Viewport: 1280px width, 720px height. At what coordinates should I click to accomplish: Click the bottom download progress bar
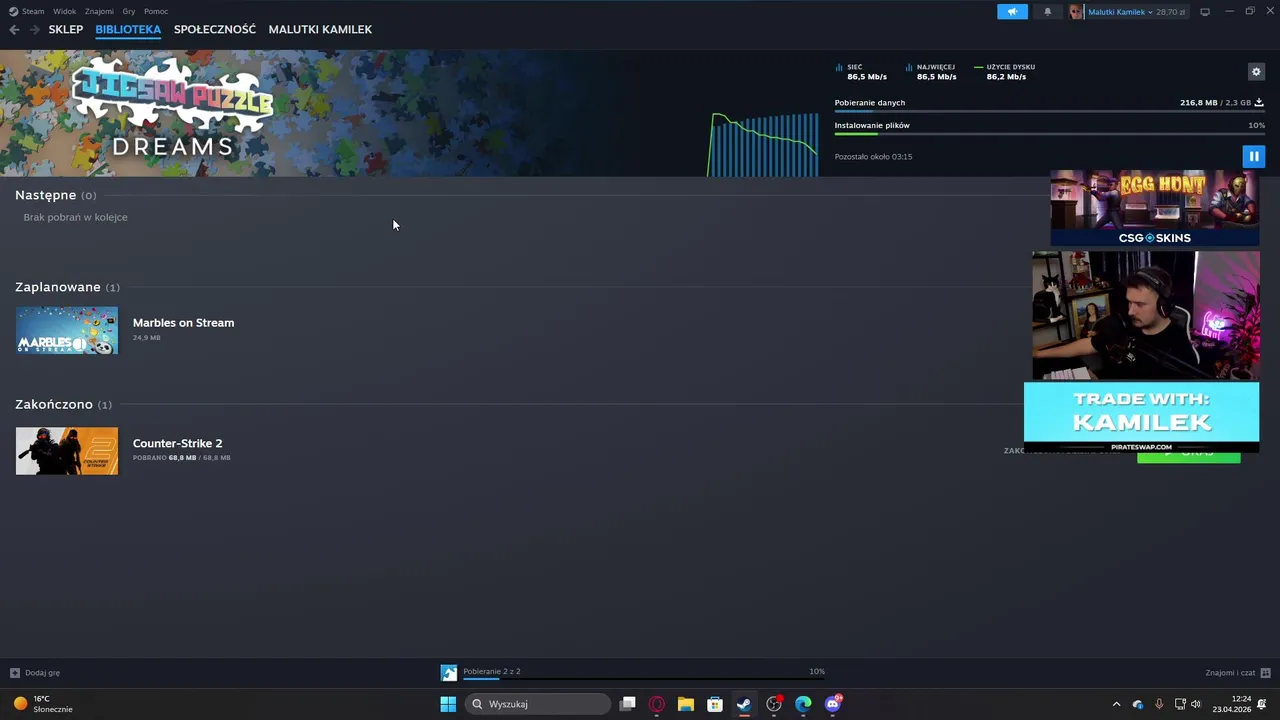point(644,679)
